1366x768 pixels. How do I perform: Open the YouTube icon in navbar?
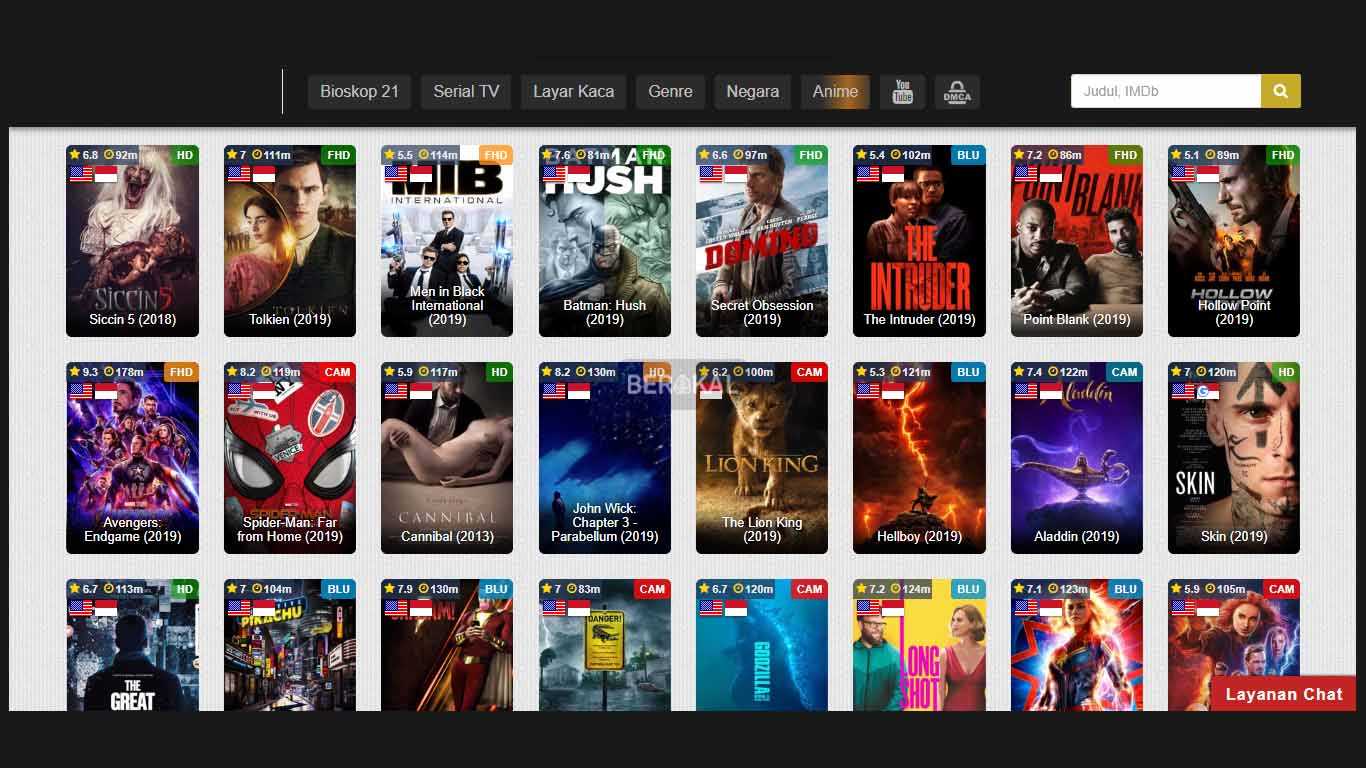click(x=903, y=92)
